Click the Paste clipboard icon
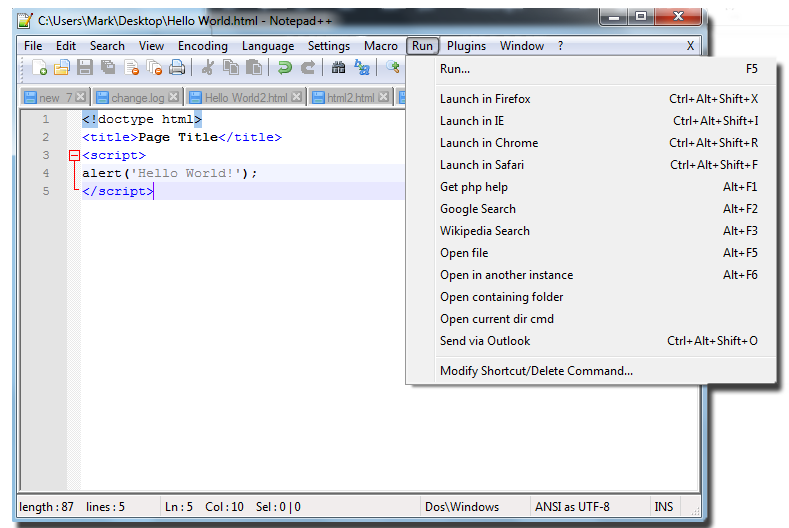Screen dimensions: 789x528 point(254,67)
